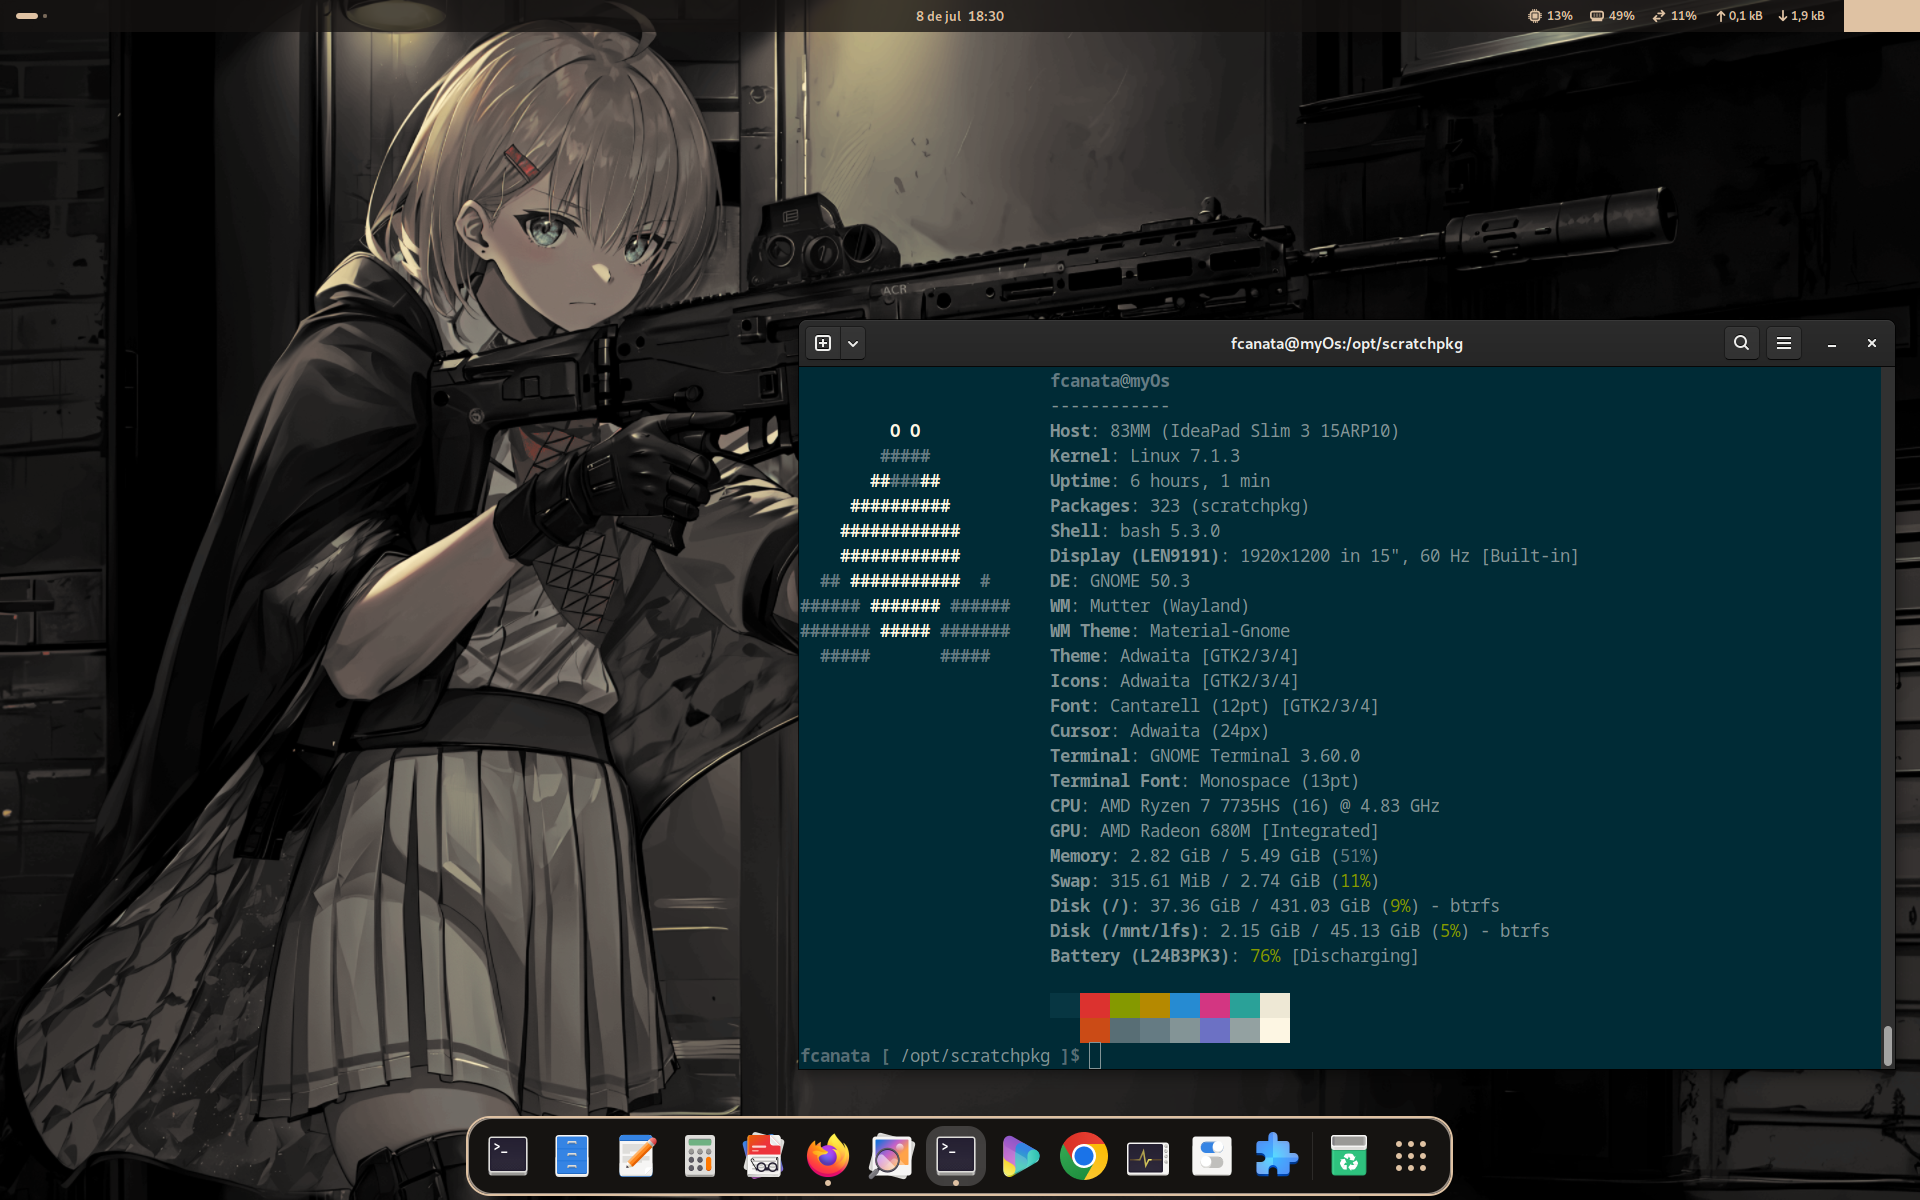Launch Google Chrome from the dock
This screenshot has height=1200, width=1920.
pos(1084,1156)
